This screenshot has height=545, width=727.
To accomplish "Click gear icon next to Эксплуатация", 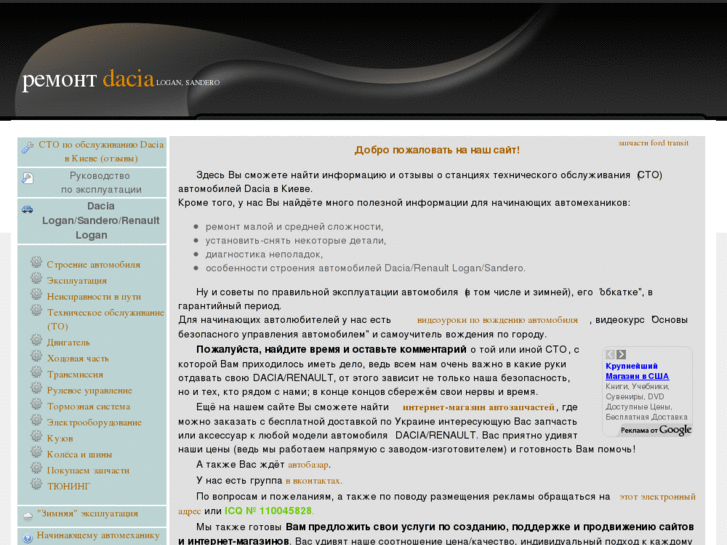I will coord(36,278).
